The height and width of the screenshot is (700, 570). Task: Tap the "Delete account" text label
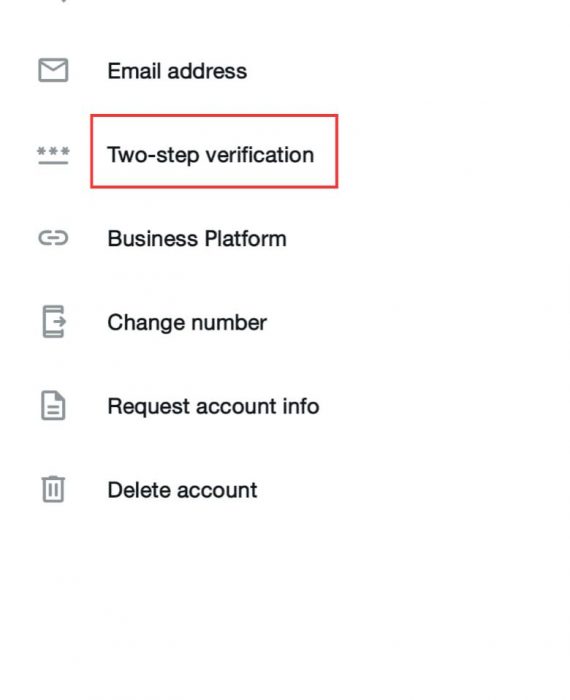coord(182,490)
